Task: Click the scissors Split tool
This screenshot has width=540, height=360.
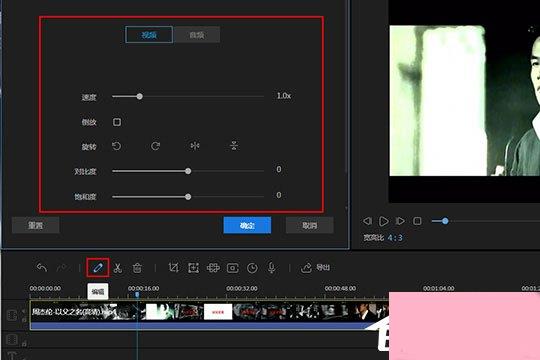Action: tap(118, 268)
